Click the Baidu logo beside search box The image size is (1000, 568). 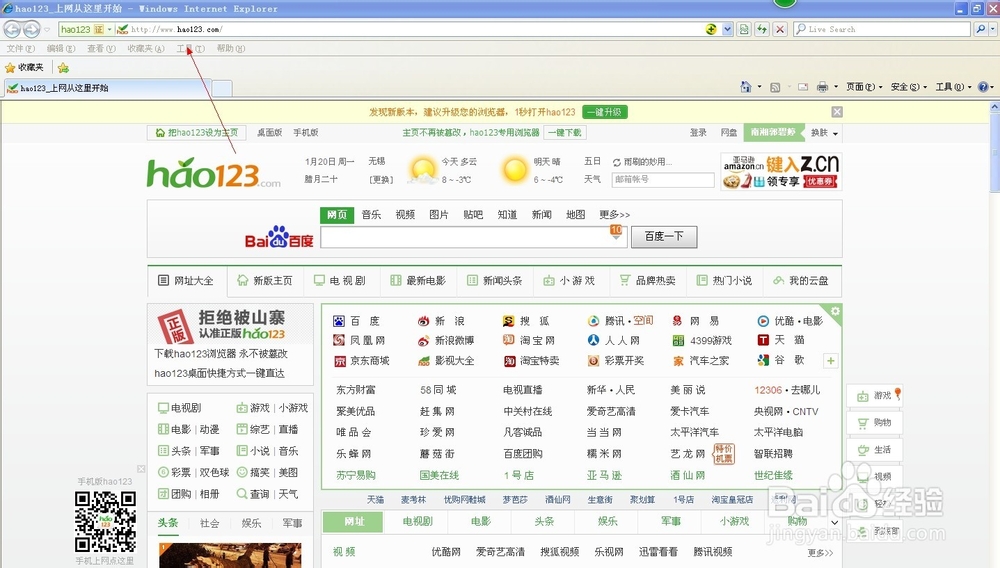(279, 237)
